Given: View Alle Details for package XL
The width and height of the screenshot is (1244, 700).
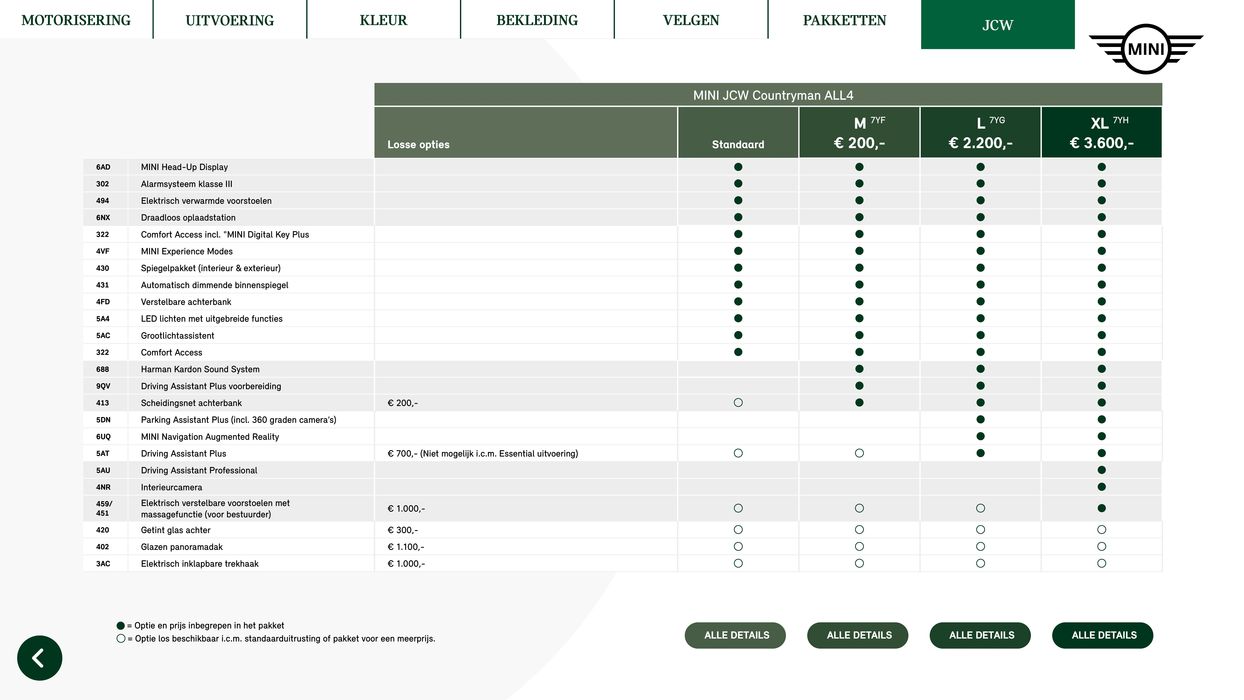Looking at the screenshot, I should coord(1103,635).
